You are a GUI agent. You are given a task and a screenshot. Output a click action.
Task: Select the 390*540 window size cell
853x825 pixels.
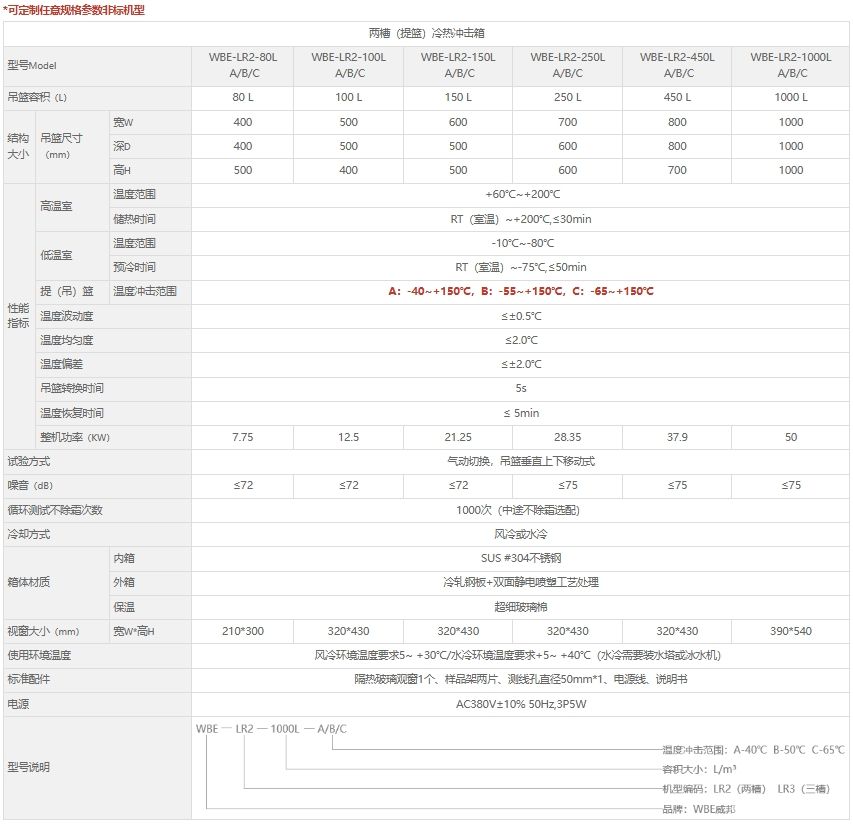click(x=790, y=631)
